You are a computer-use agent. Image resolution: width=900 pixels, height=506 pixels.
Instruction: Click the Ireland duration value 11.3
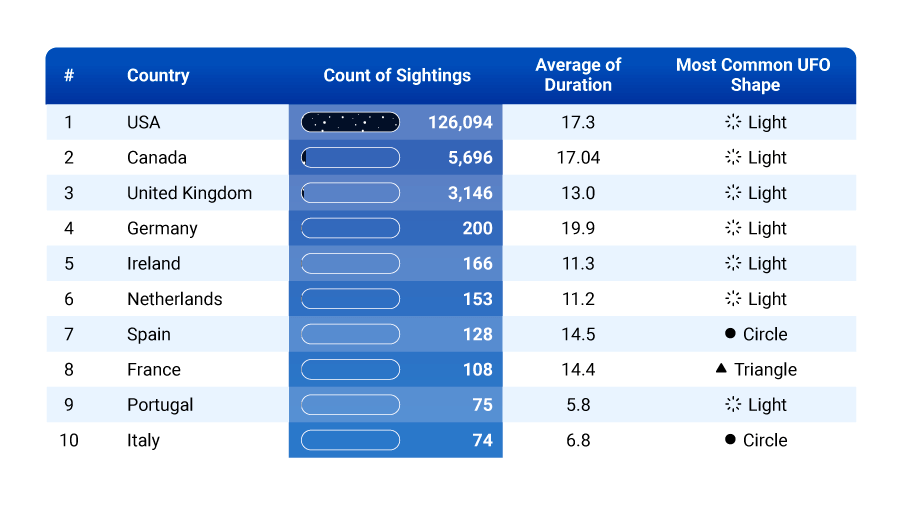578,264
